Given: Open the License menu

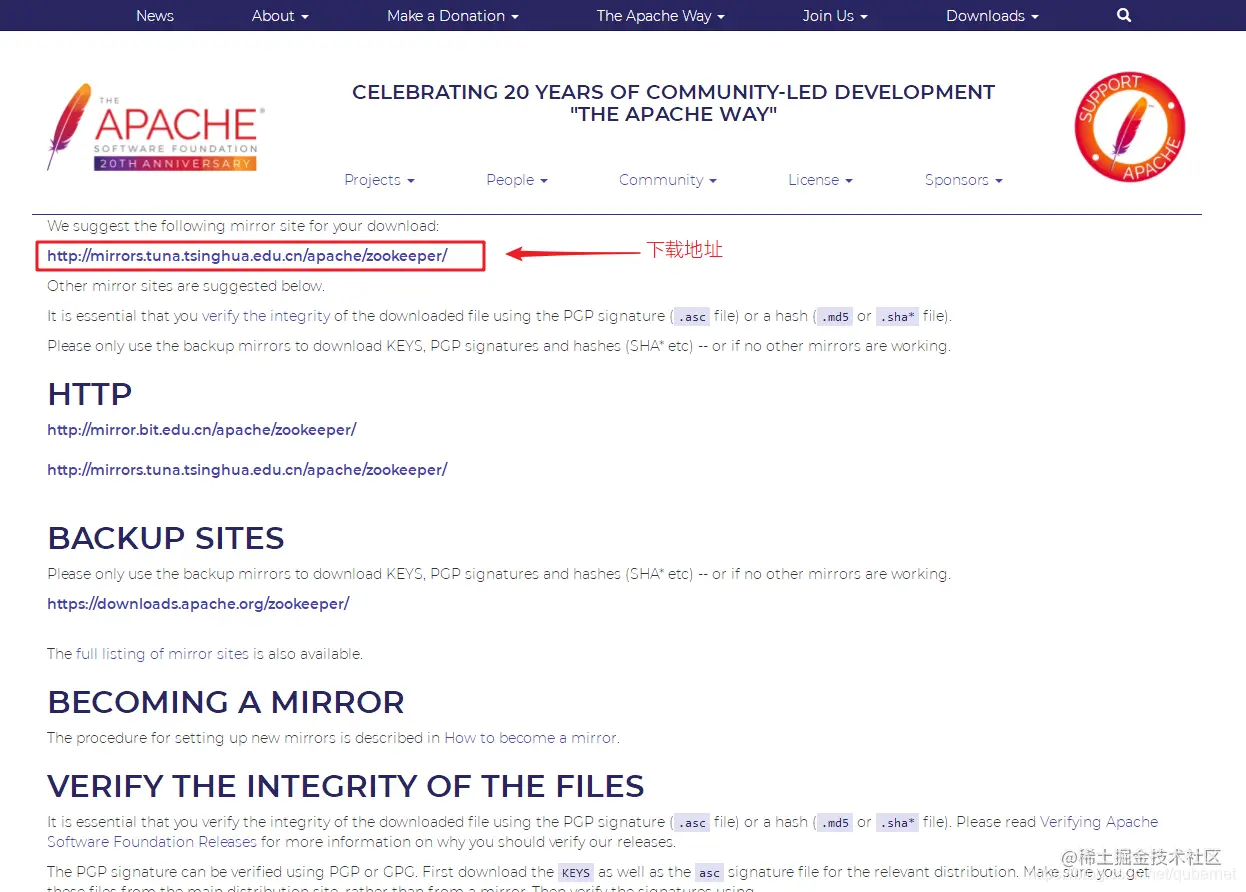Looking at the screenshot, I should pyautogui.click(x=820, y=180).
